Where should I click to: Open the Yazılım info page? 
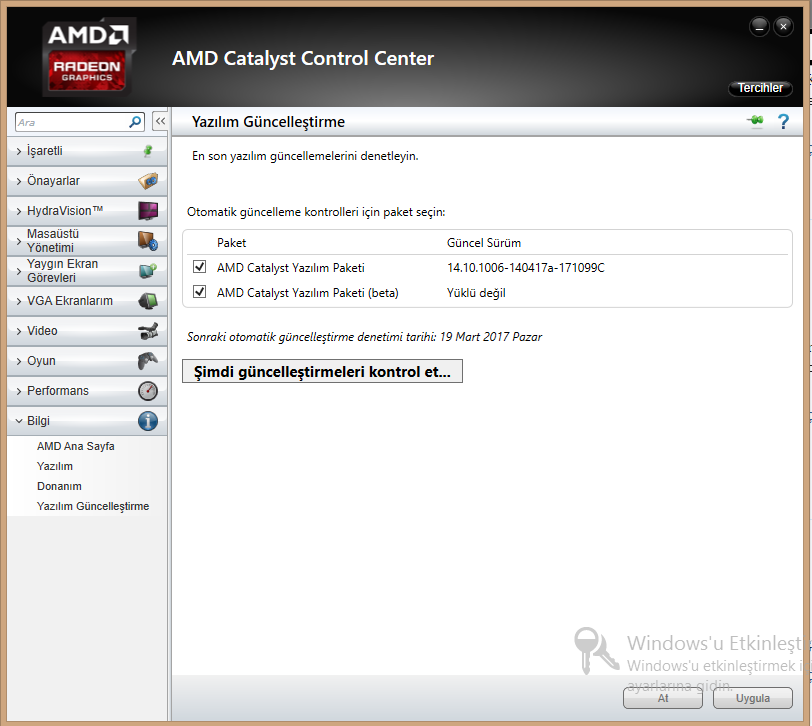pos(55,466)
